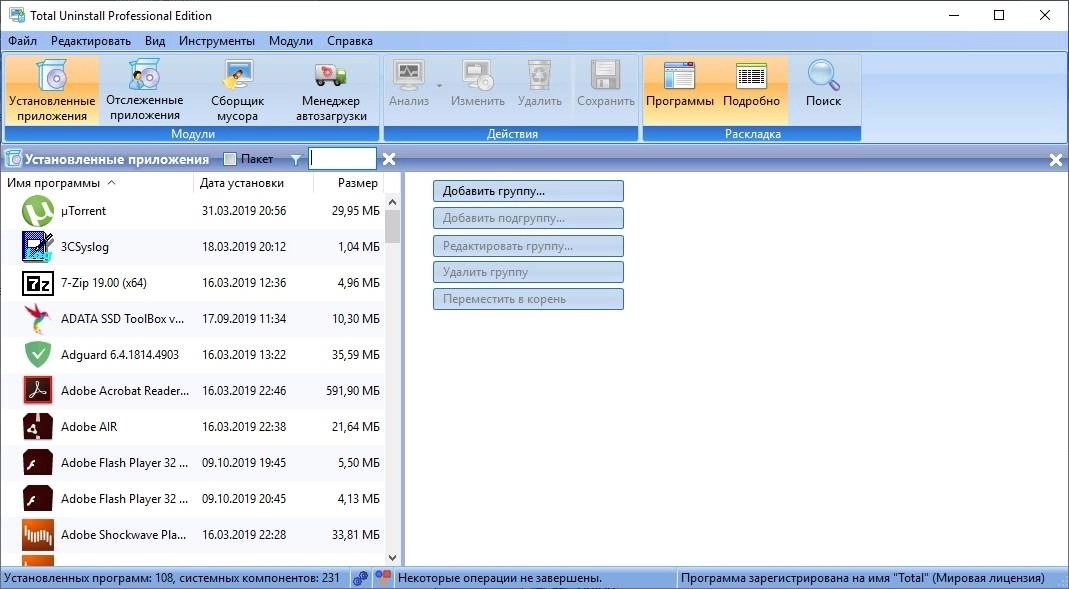Focus the filter text input field

(342, 159)
